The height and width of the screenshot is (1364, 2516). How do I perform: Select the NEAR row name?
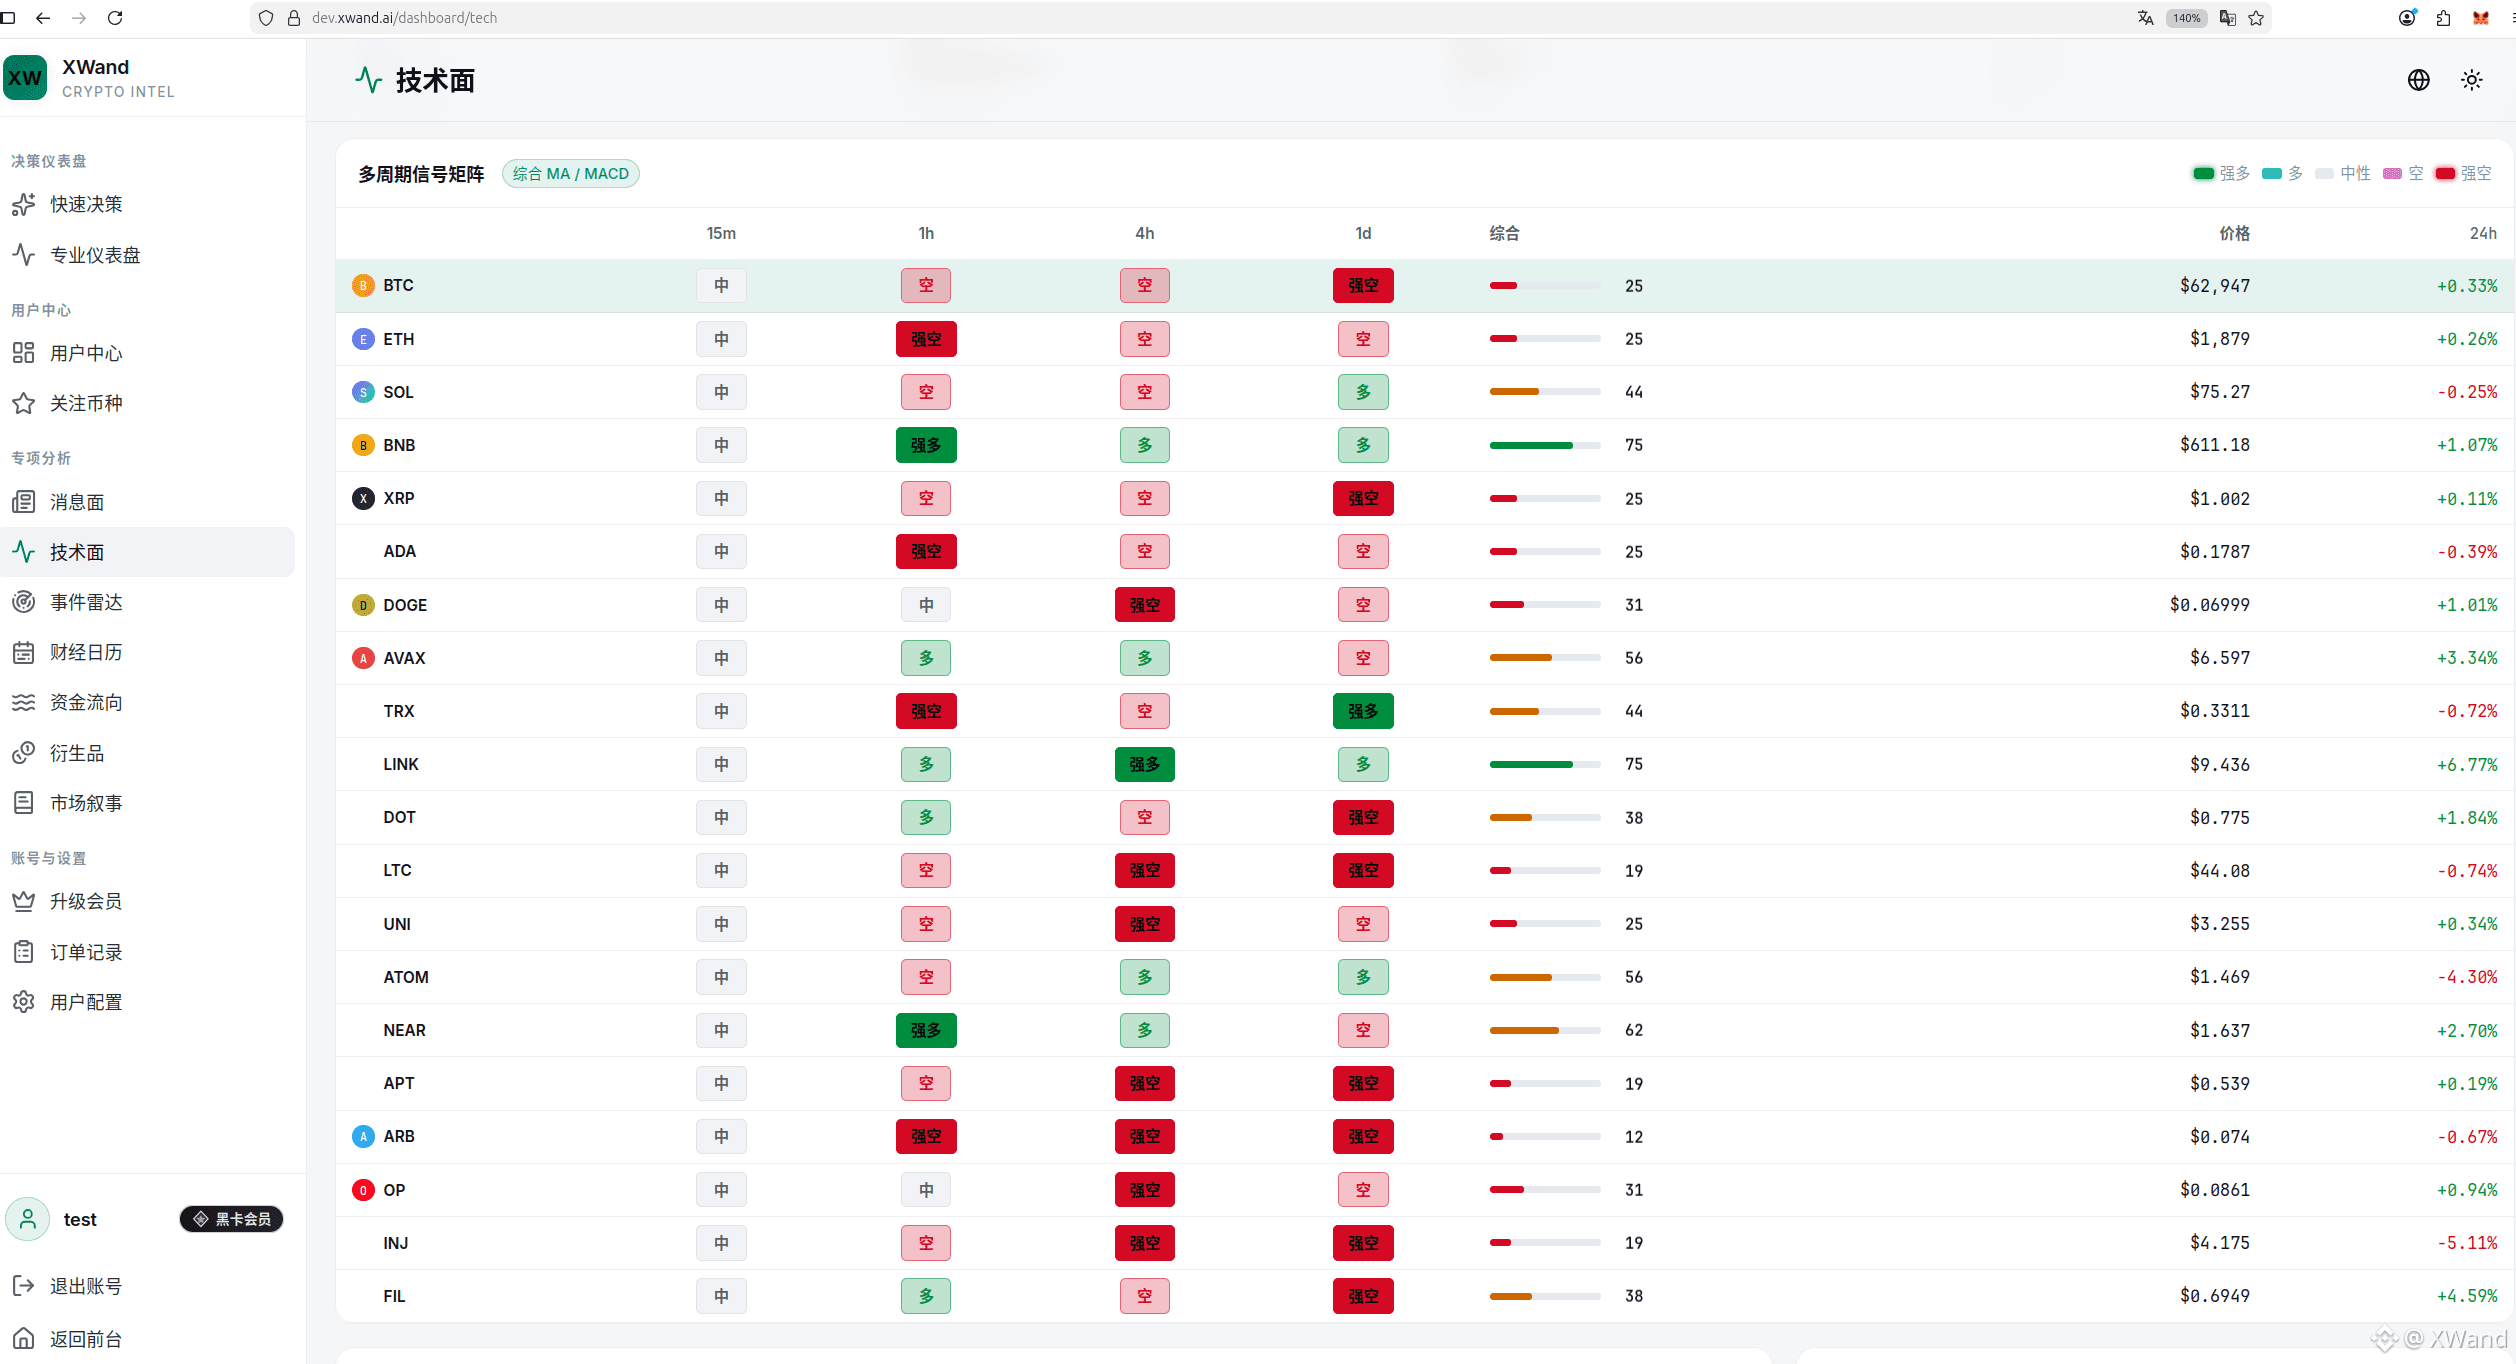coord(404,1030)
